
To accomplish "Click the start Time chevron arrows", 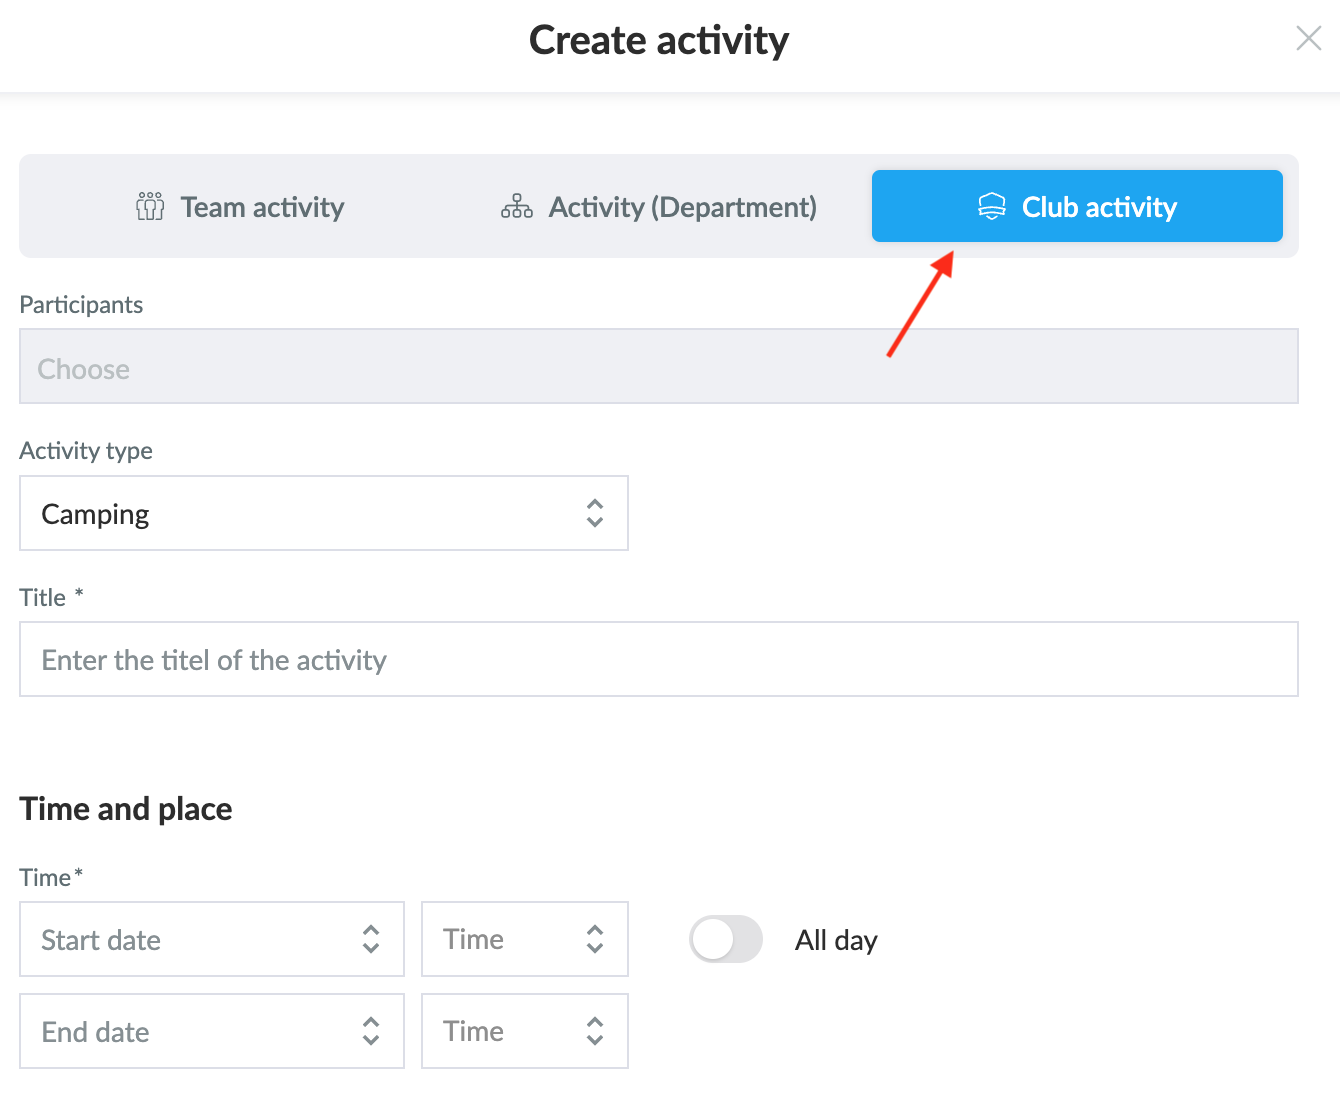I will [595, 939].
